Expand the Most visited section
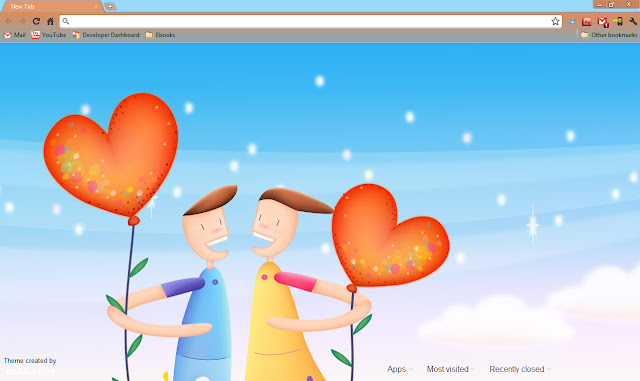Image resolution: width=640 pixels, height=381 pixels. point(451,369)
